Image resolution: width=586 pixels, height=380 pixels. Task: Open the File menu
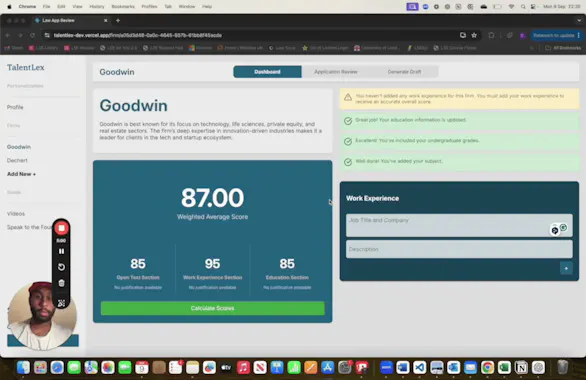tap(46, 6)
